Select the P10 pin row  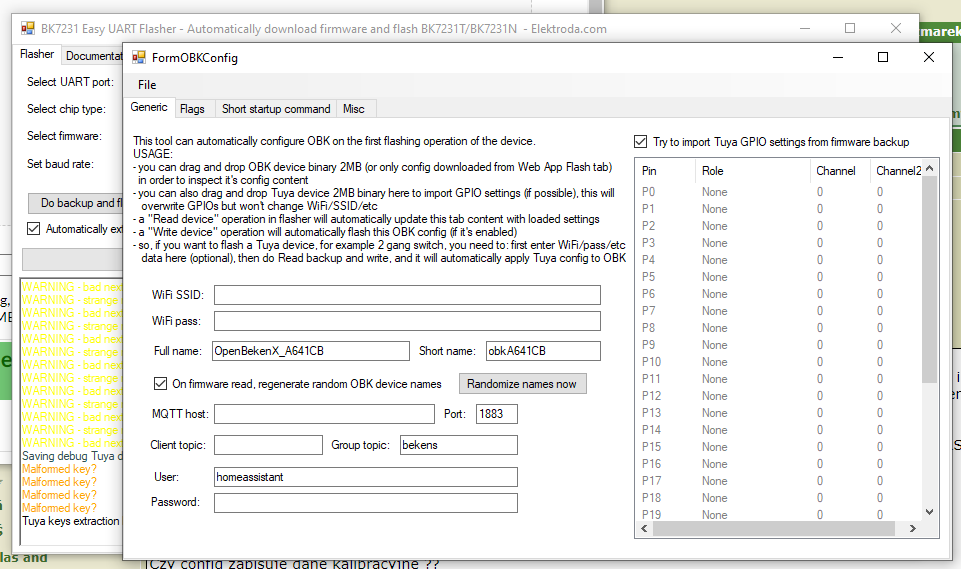point(778,362)
